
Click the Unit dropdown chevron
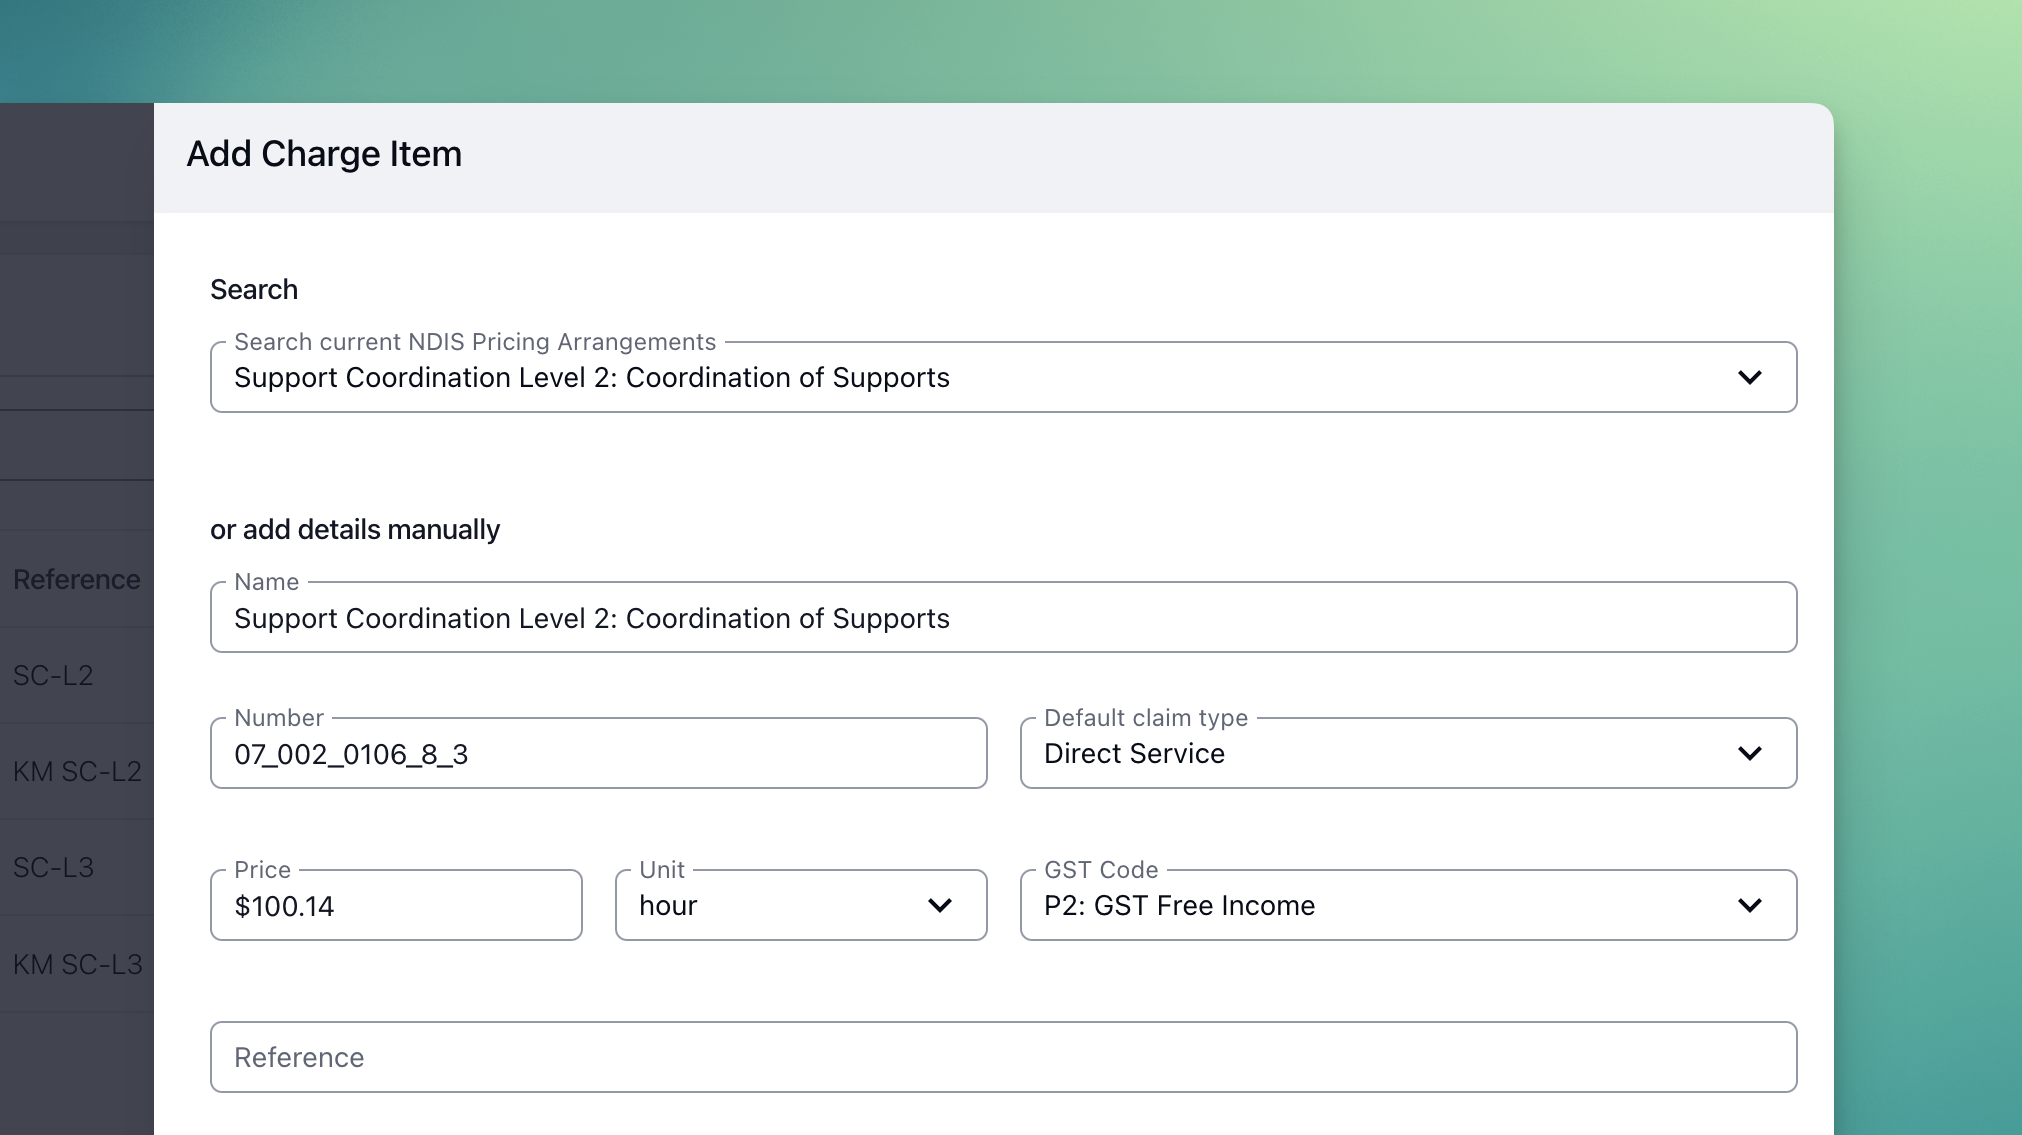click(939, 906)
